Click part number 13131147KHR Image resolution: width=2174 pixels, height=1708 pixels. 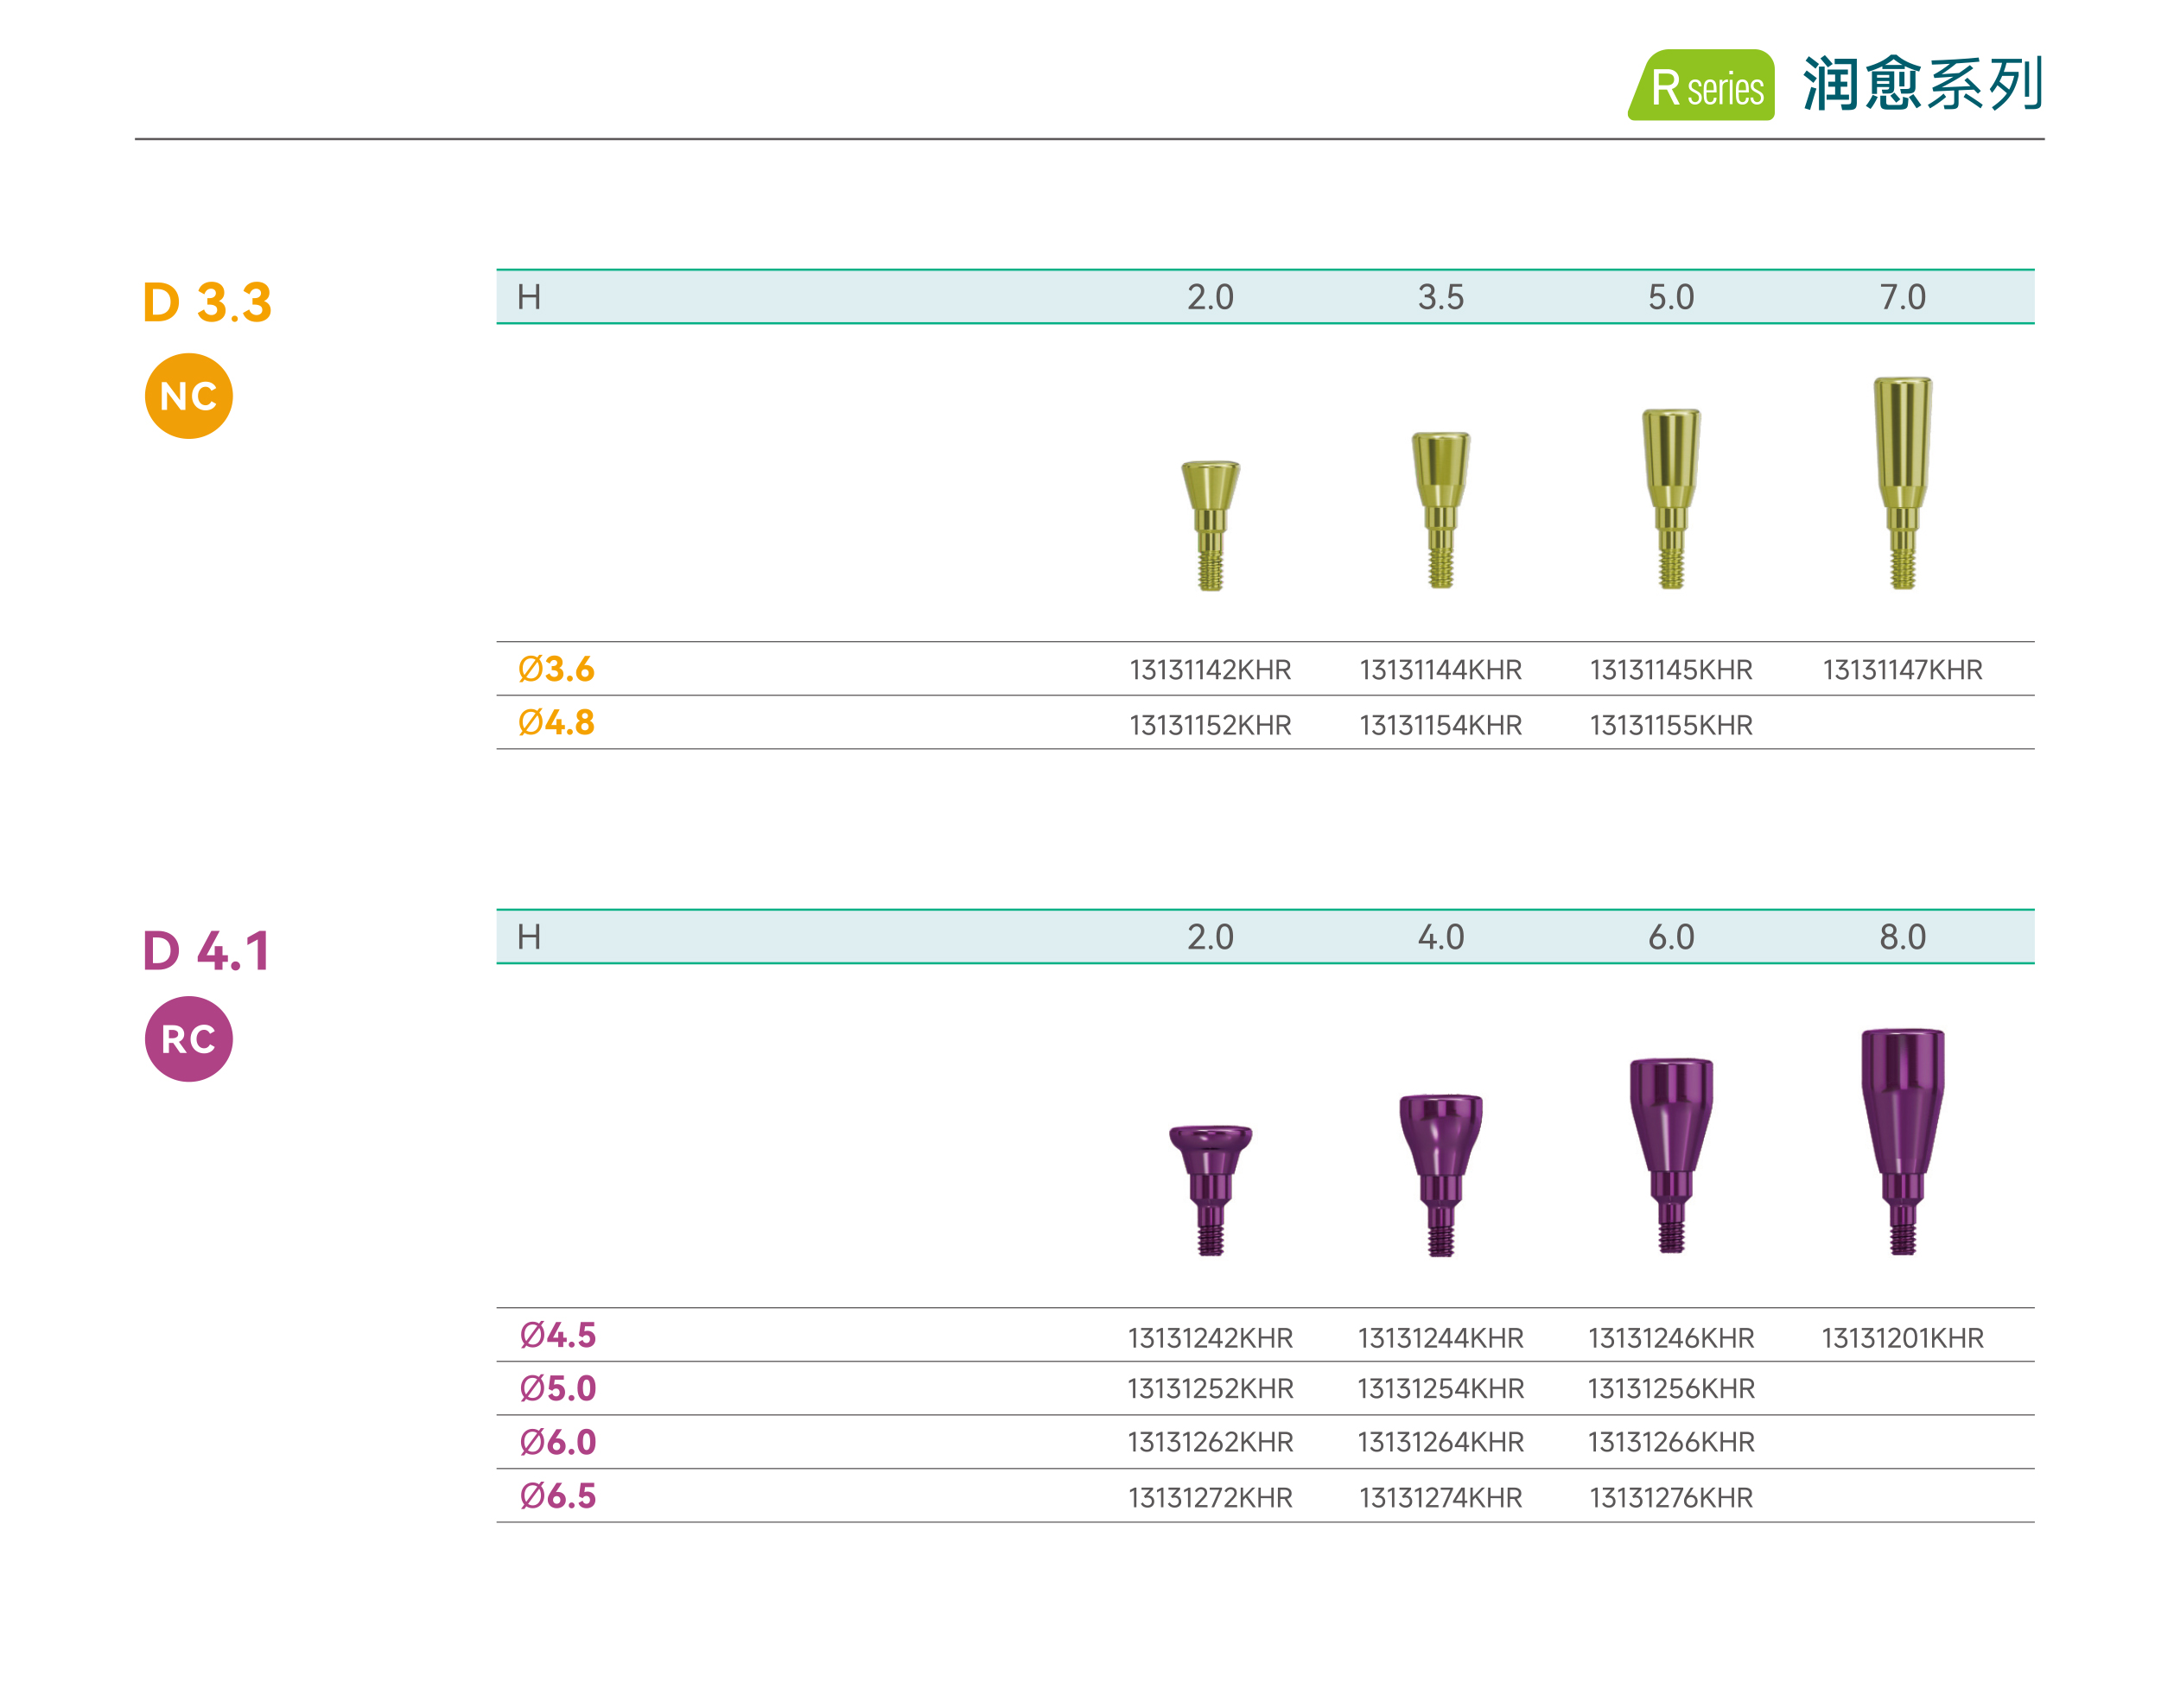[x=1901, y=670]
